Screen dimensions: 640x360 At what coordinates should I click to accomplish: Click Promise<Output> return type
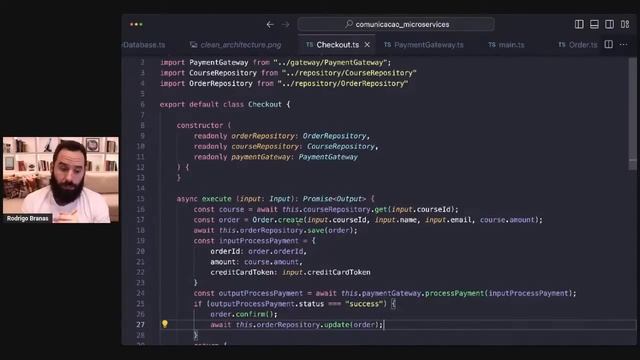pos(334,199)
